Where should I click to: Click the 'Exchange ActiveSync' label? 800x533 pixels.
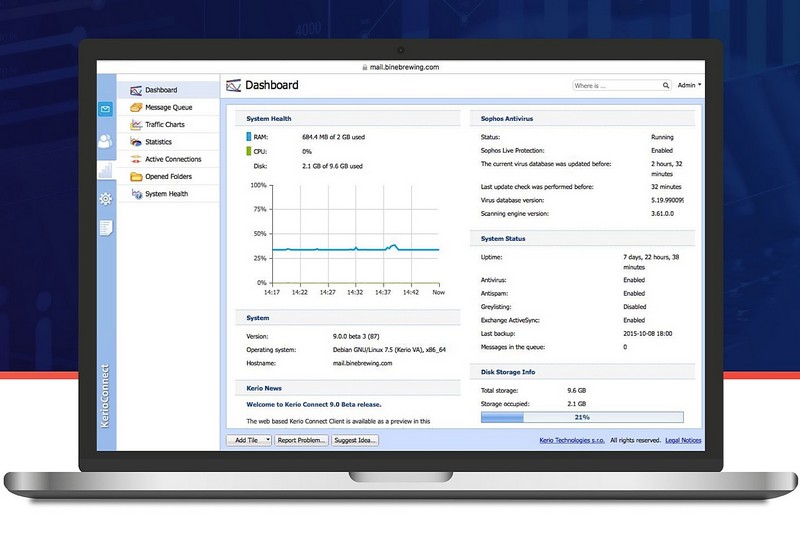pos(510,320)
